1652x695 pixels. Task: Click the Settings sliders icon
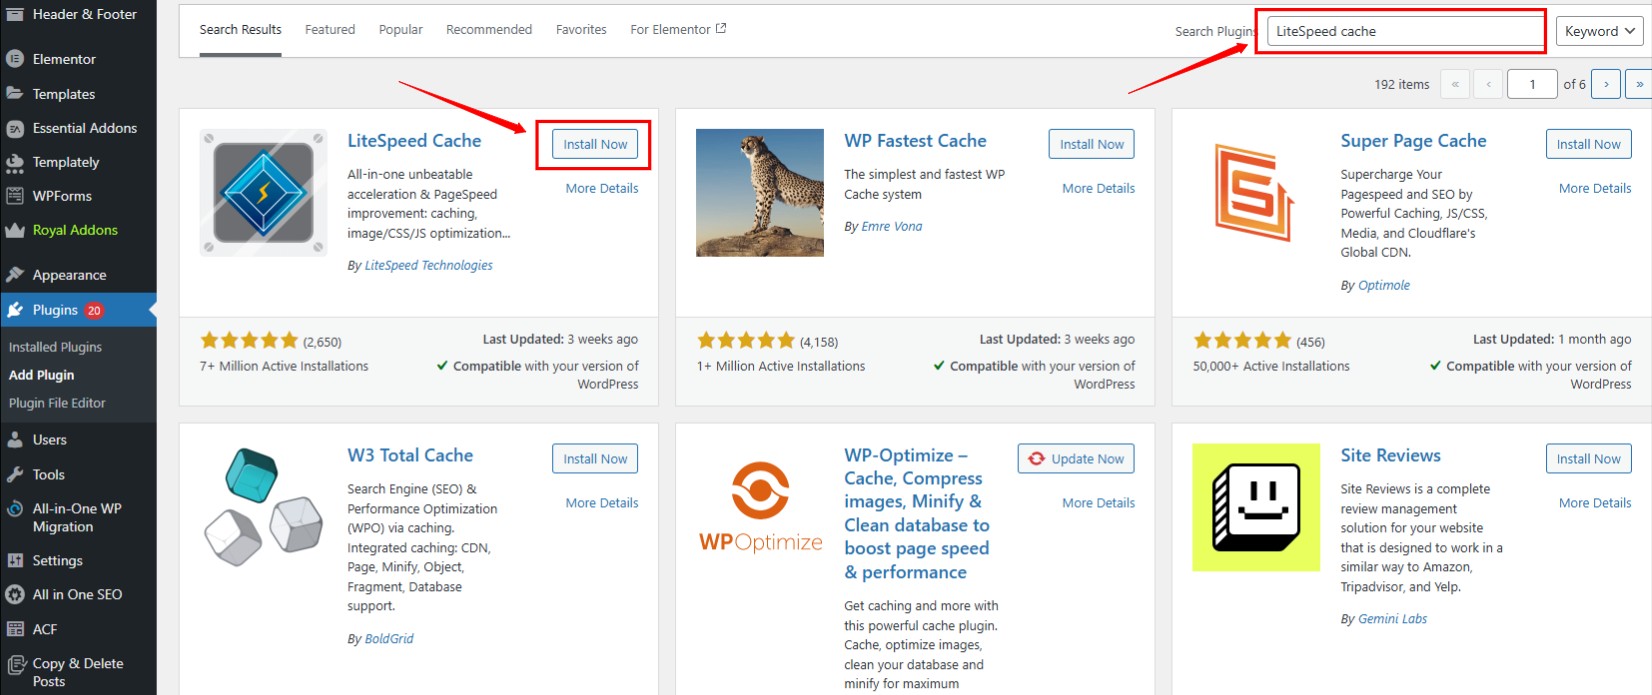[15, 560]
